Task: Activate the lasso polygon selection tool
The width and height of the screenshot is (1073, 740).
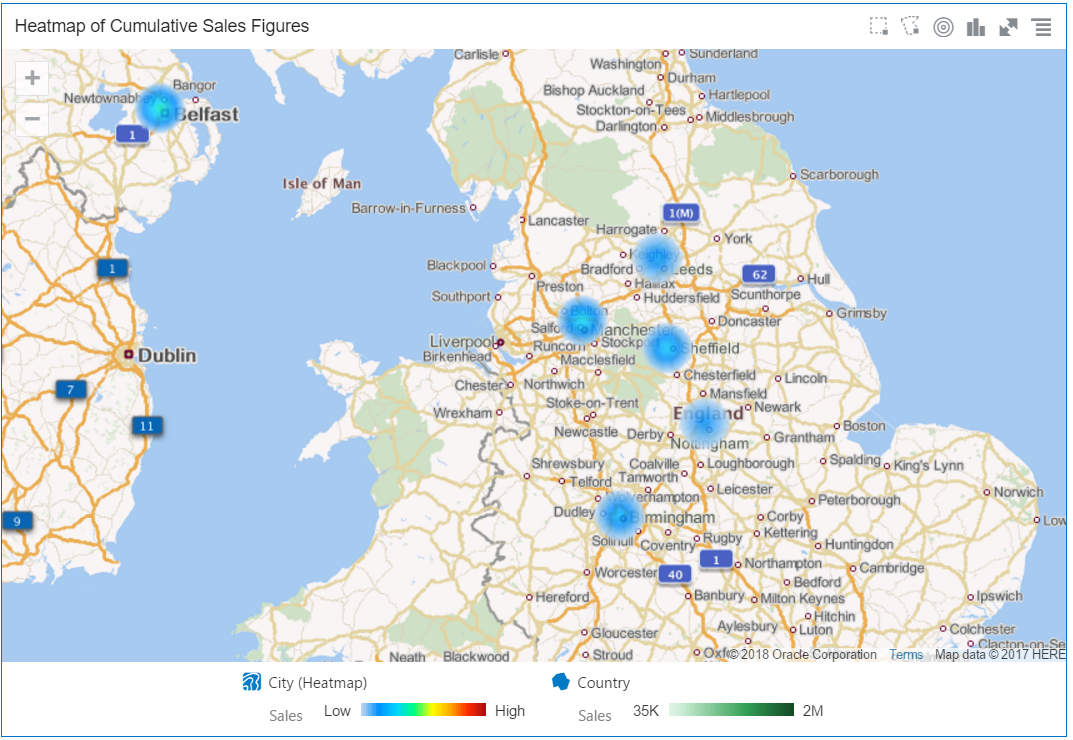Action: [x=911, y=27]
